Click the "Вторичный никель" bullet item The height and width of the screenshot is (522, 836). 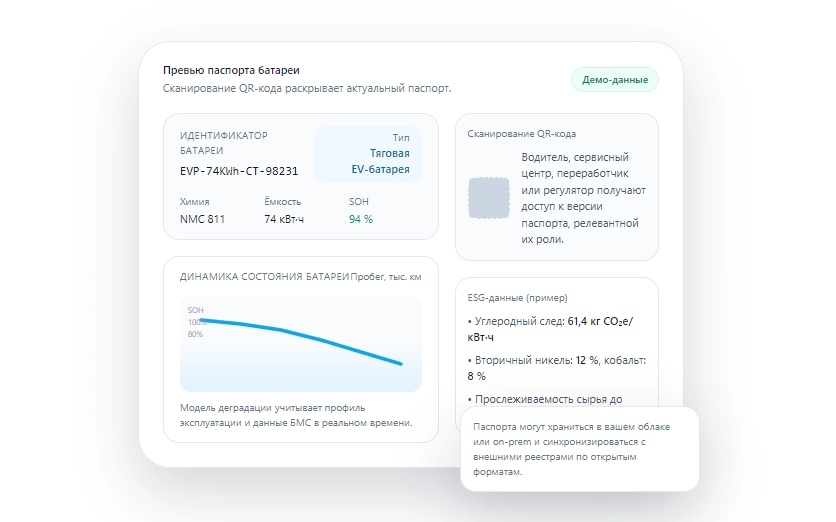[x=556, y=367]
